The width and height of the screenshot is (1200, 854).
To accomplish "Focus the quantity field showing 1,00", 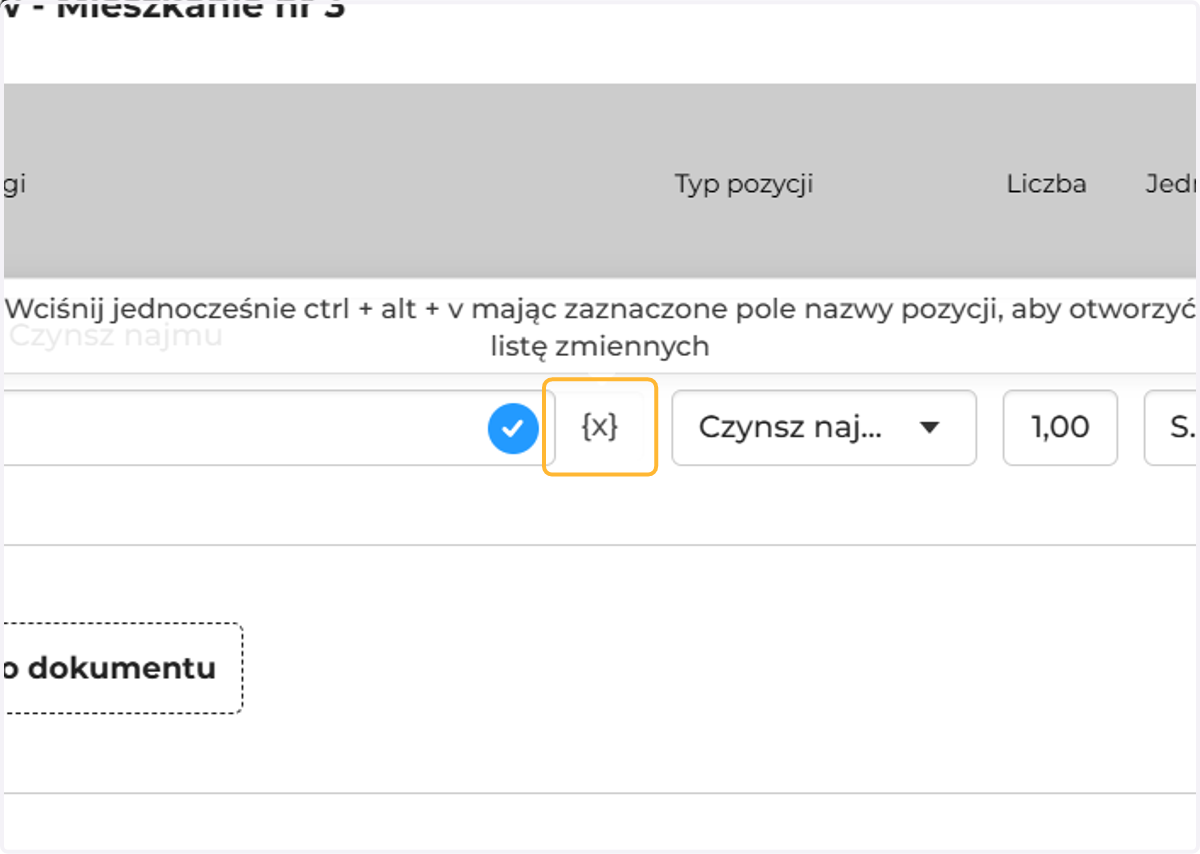I will (1060, 428).
